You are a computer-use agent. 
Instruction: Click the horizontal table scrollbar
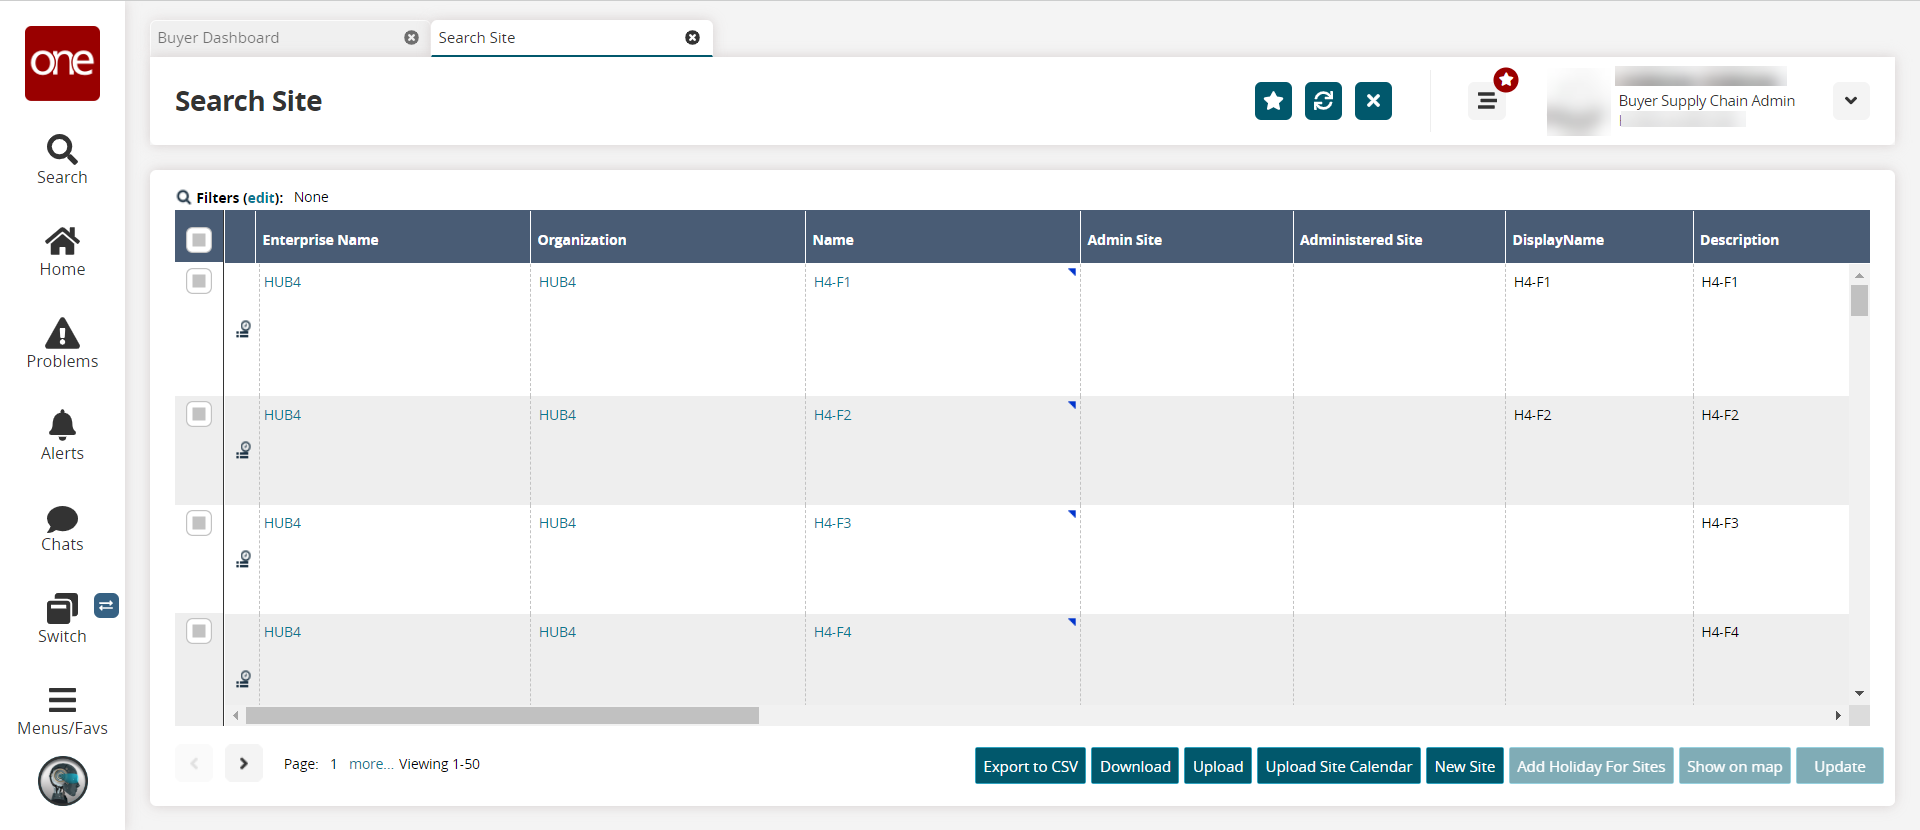click(502, 716)
